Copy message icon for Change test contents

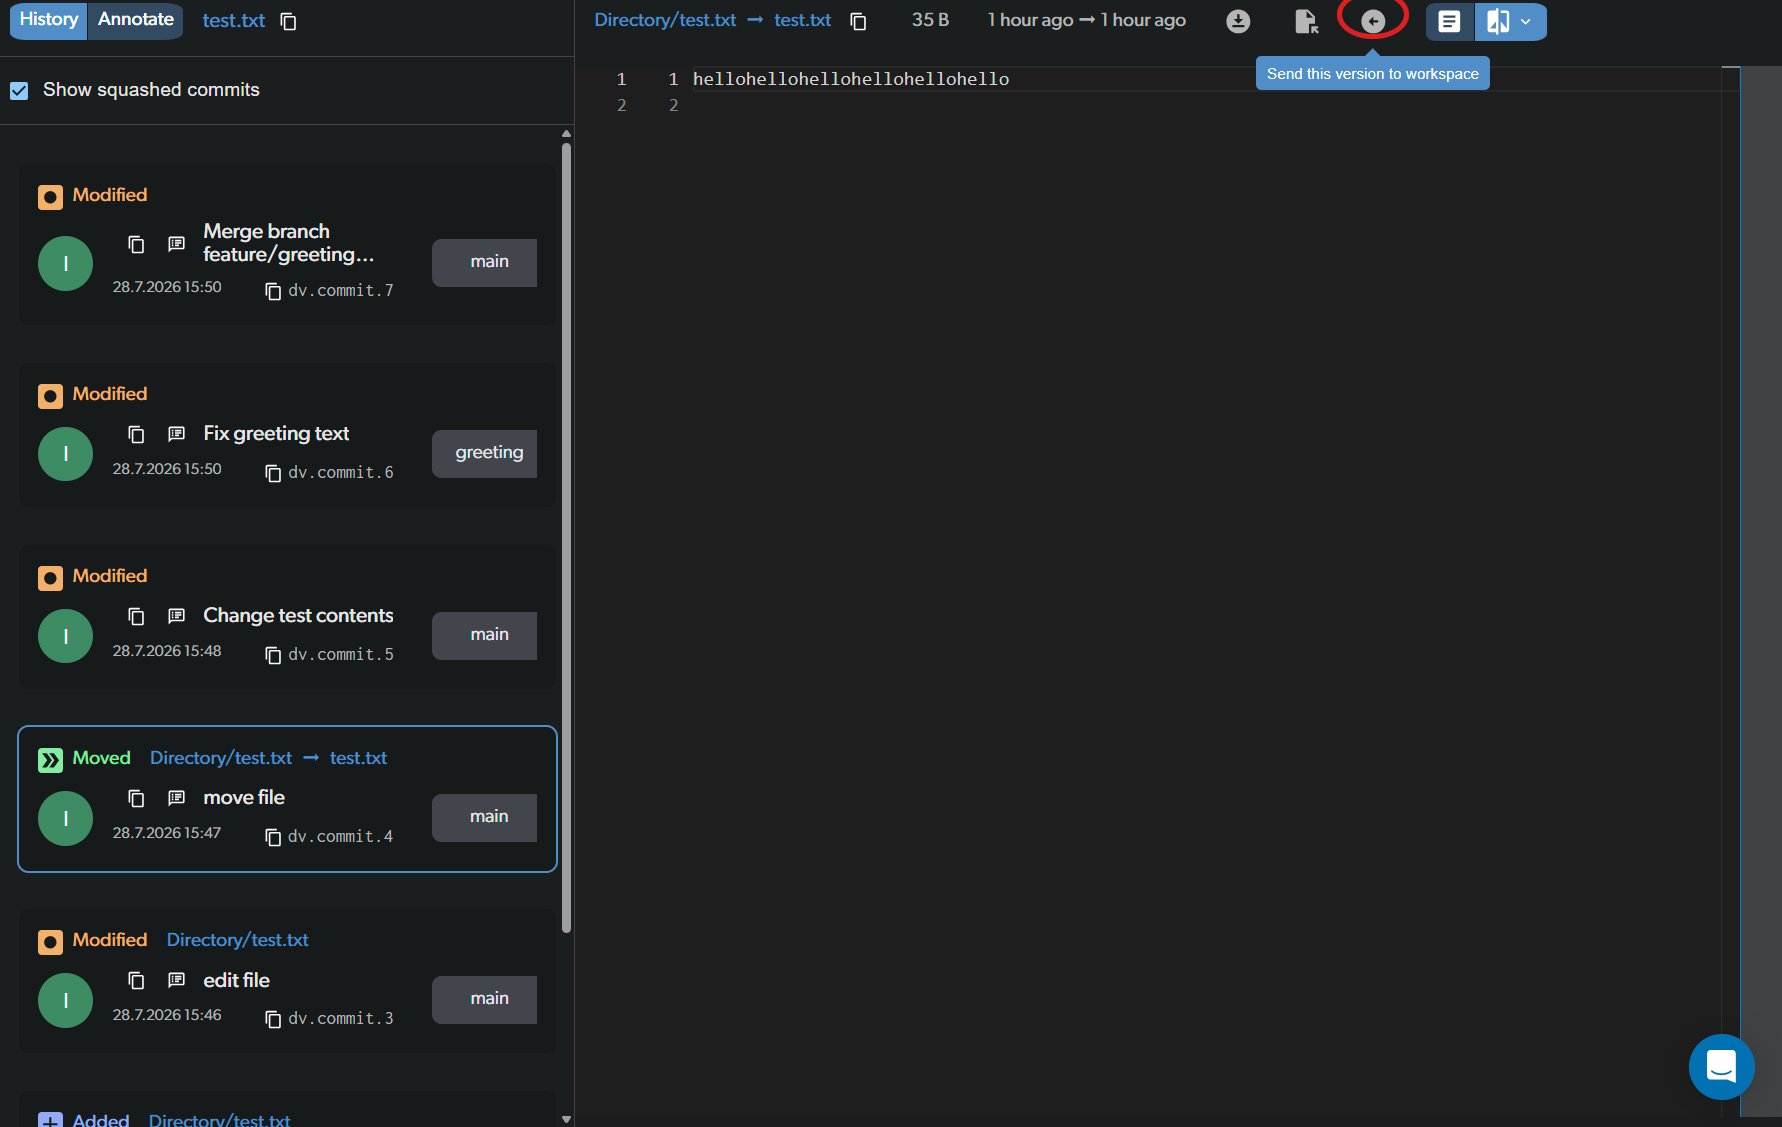pyautogui.click(x=137, y=616)
